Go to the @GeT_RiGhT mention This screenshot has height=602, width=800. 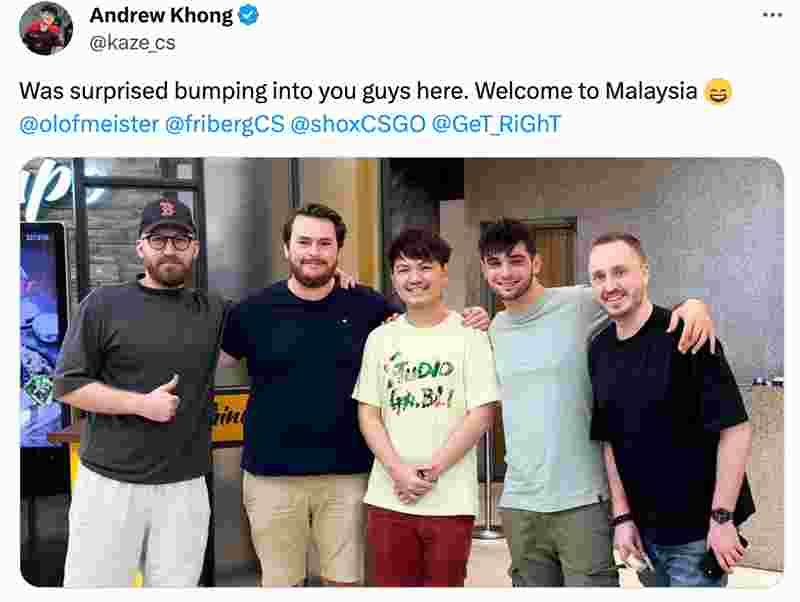tap(496, 123)
